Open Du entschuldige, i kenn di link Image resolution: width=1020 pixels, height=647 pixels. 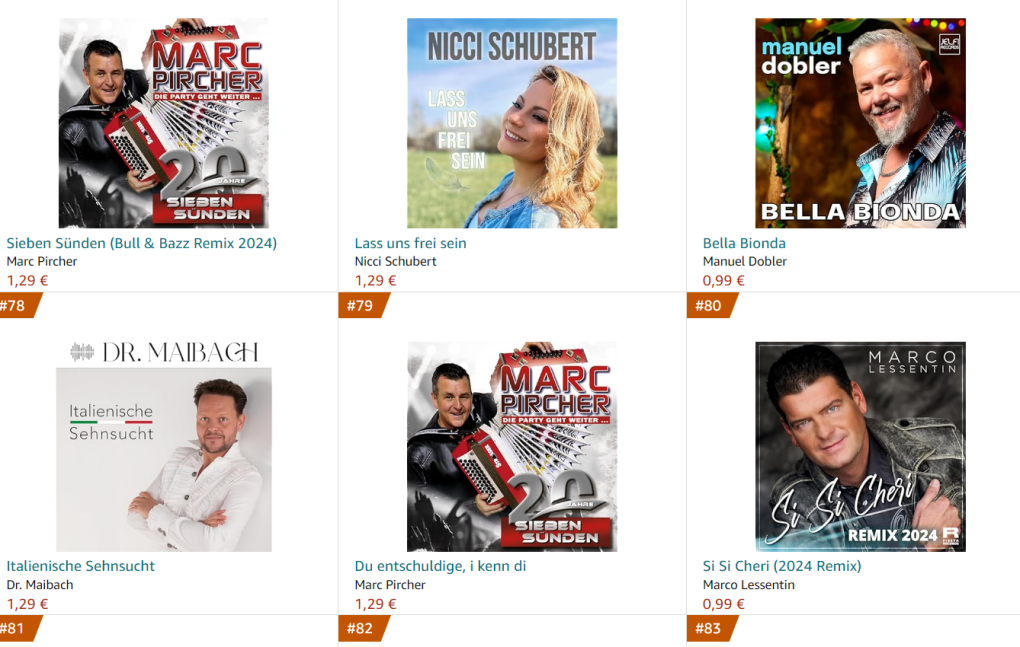tap(440, 566)
